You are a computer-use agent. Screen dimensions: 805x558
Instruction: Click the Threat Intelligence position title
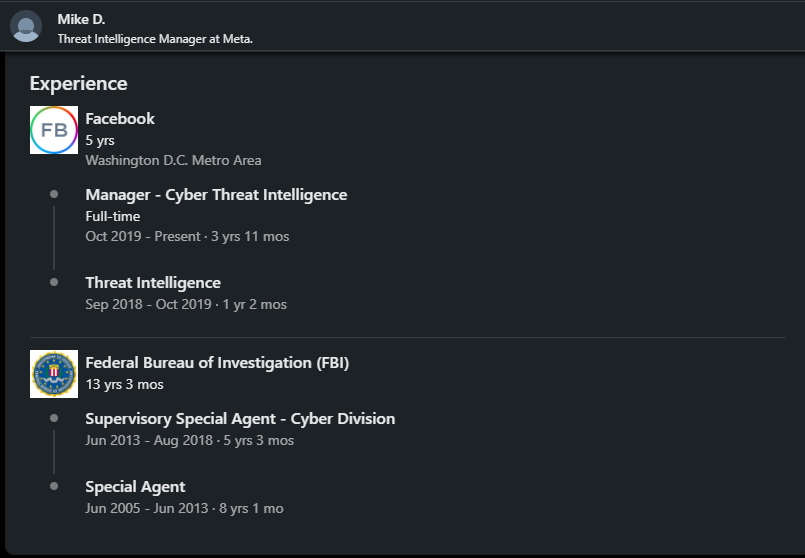(x=153, y=283)
